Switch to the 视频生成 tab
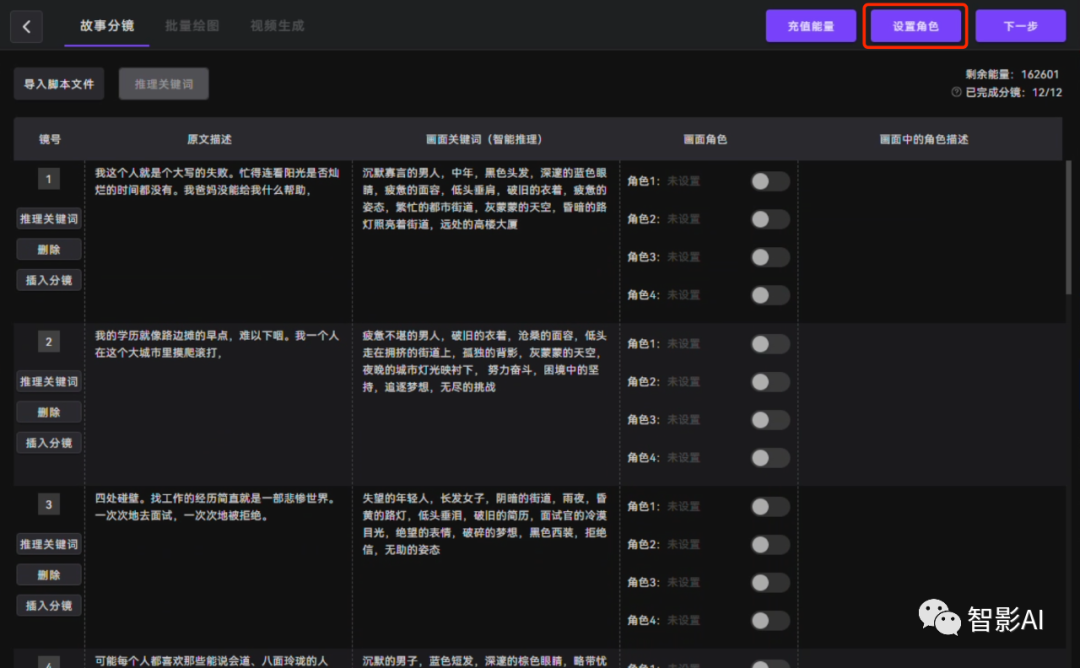The width and height of the screenshot is (1080, 668). click(x=277, y=26)
